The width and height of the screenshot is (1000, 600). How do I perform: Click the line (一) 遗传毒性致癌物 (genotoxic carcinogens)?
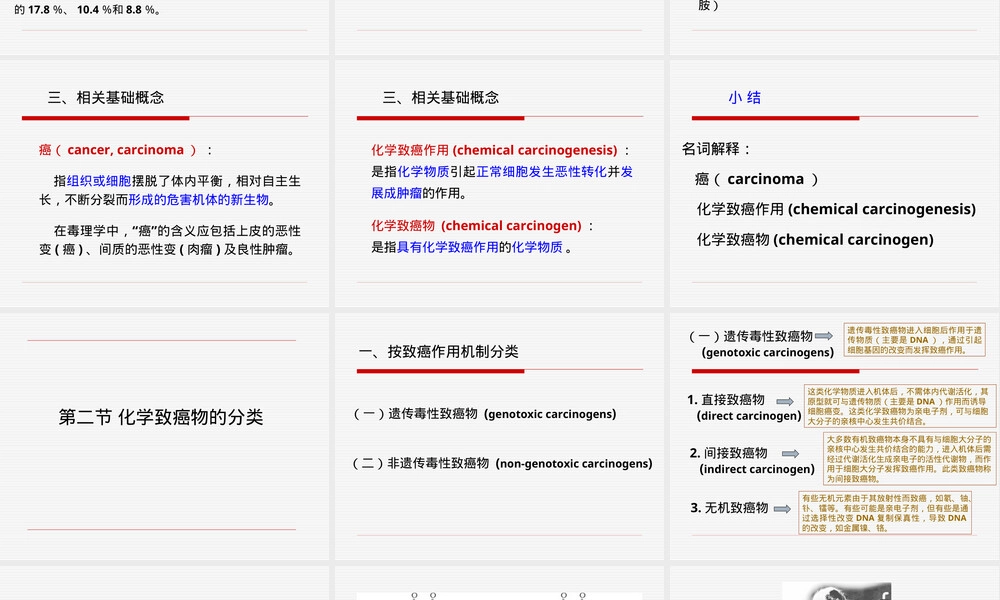point(485,414)
